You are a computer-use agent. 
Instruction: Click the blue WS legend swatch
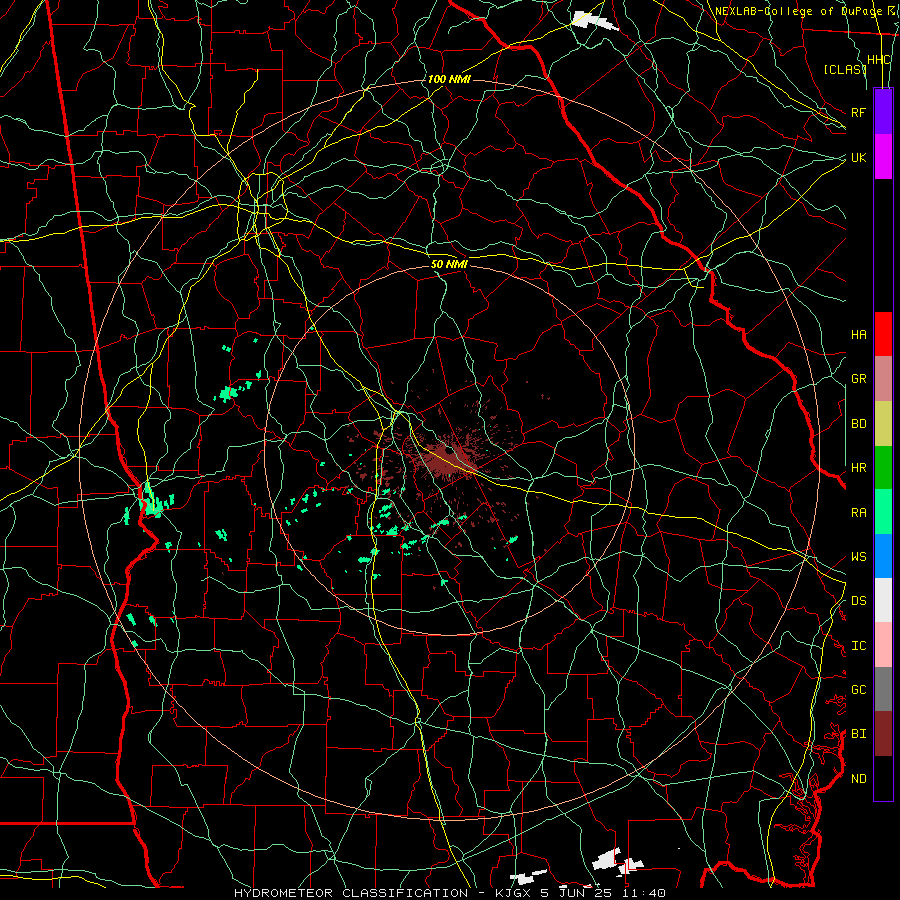[x=883, y=556]
